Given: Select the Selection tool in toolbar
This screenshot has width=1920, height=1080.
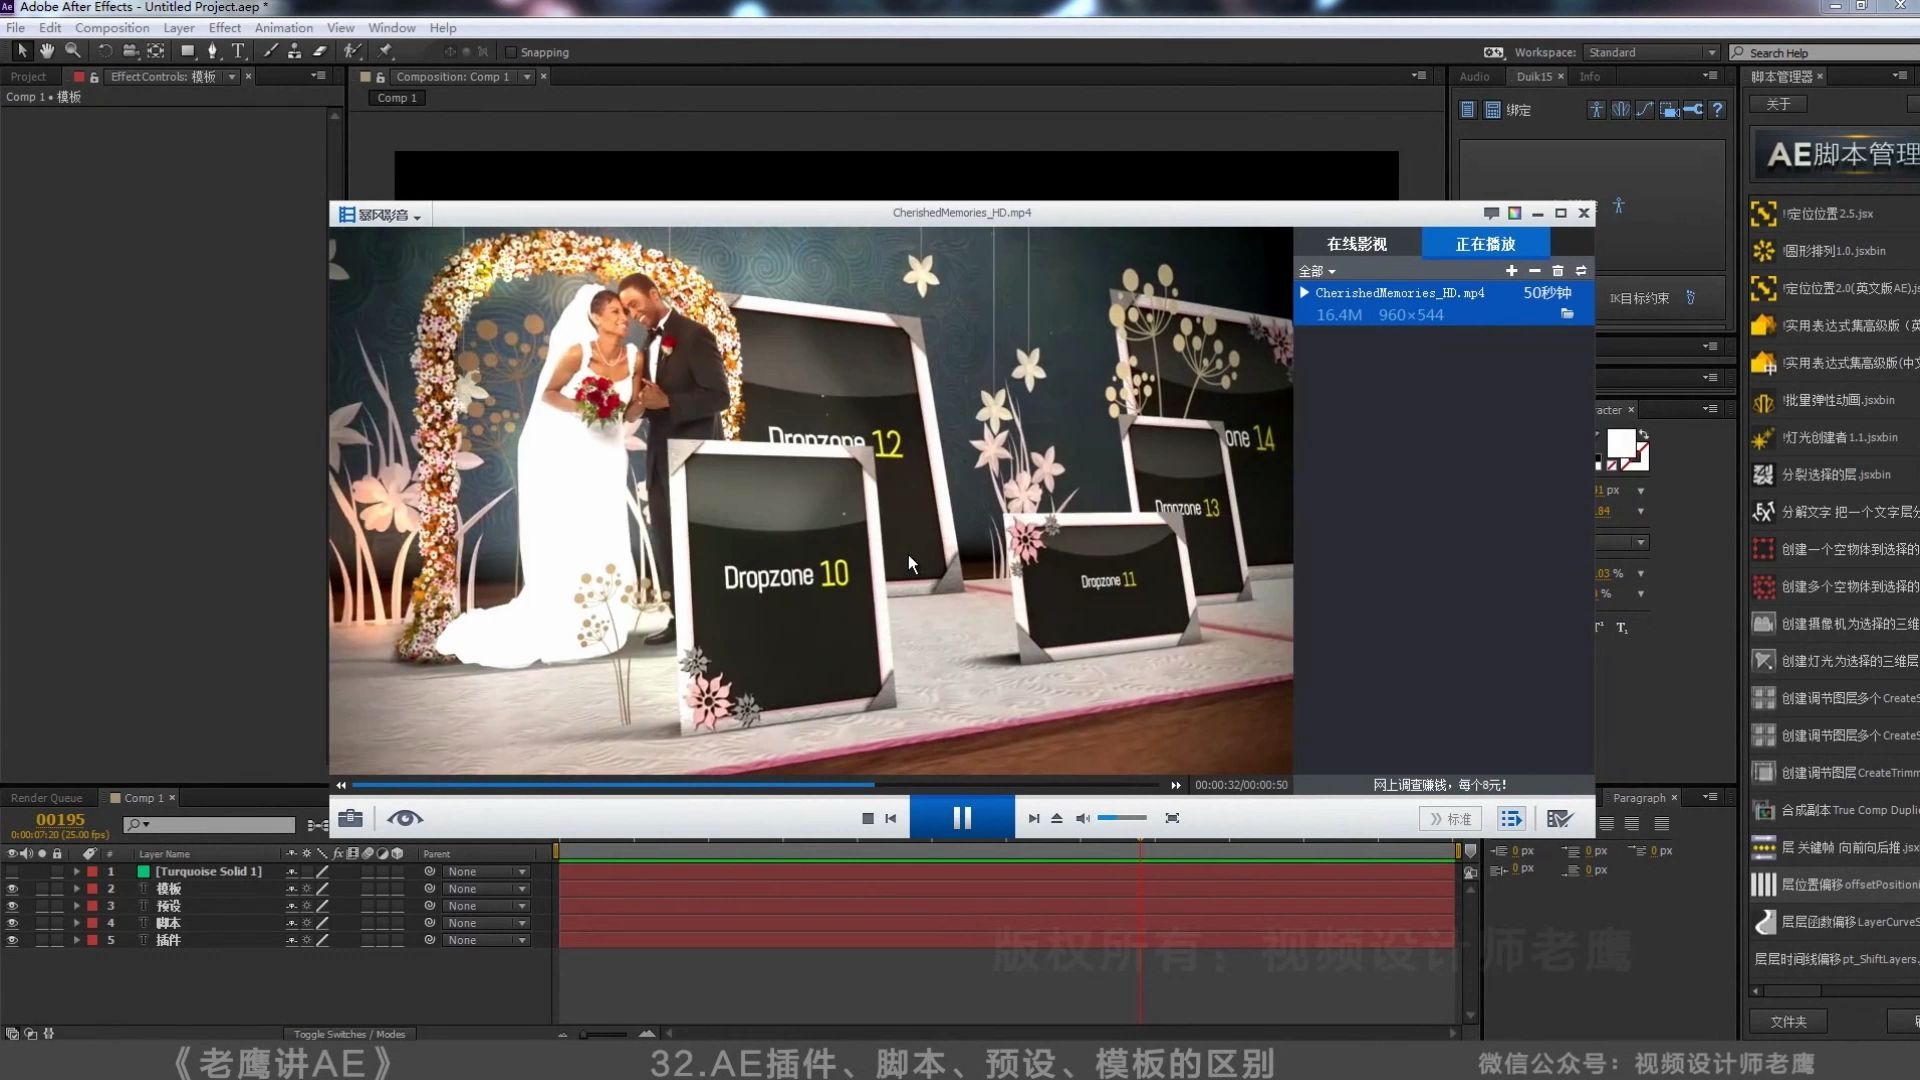Looking at the screenshot, I should coord(20,51).
